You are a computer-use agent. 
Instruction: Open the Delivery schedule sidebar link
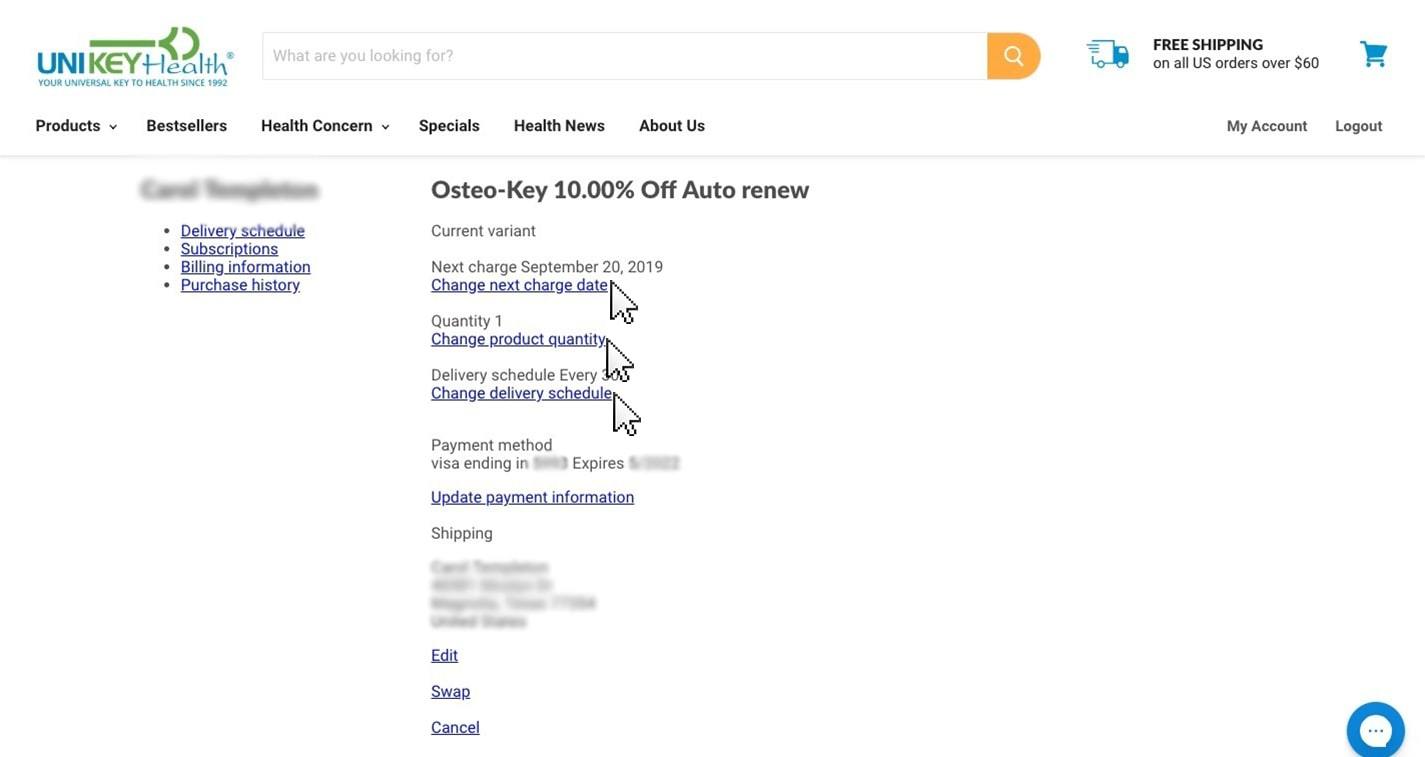243,231
